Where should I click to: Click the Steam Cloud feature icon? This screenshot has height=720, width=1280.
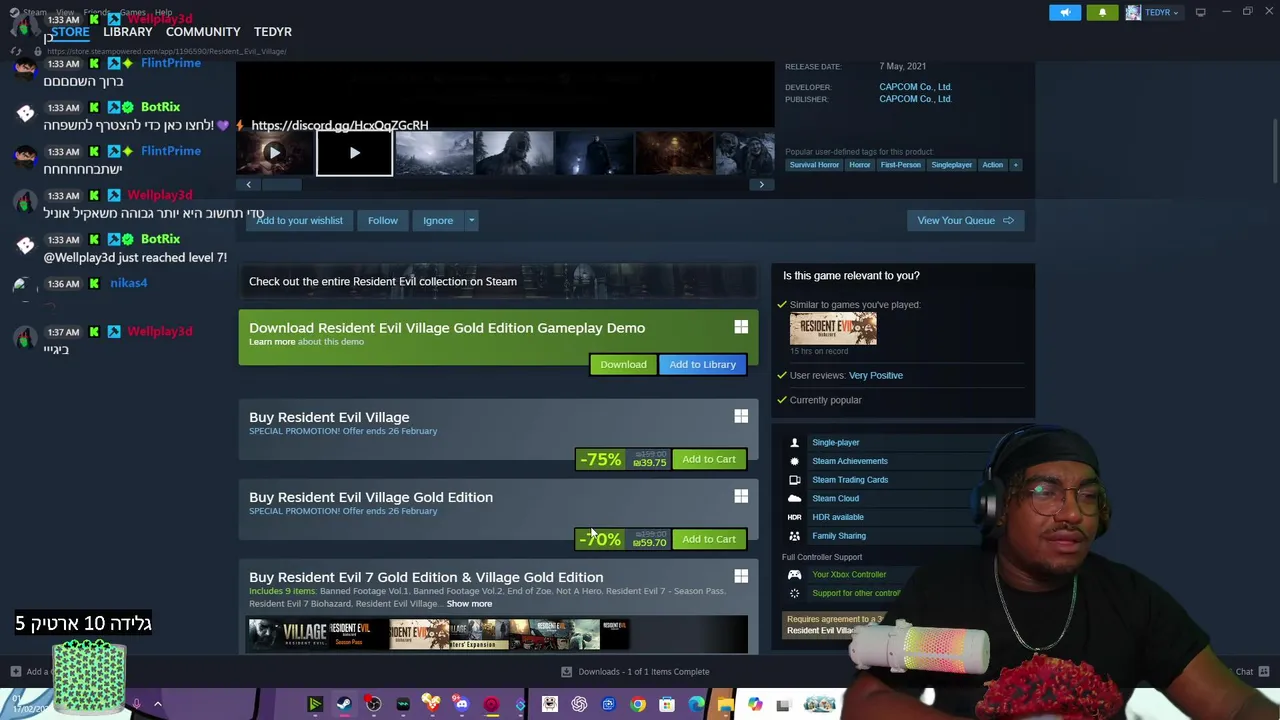coord(795,498)
